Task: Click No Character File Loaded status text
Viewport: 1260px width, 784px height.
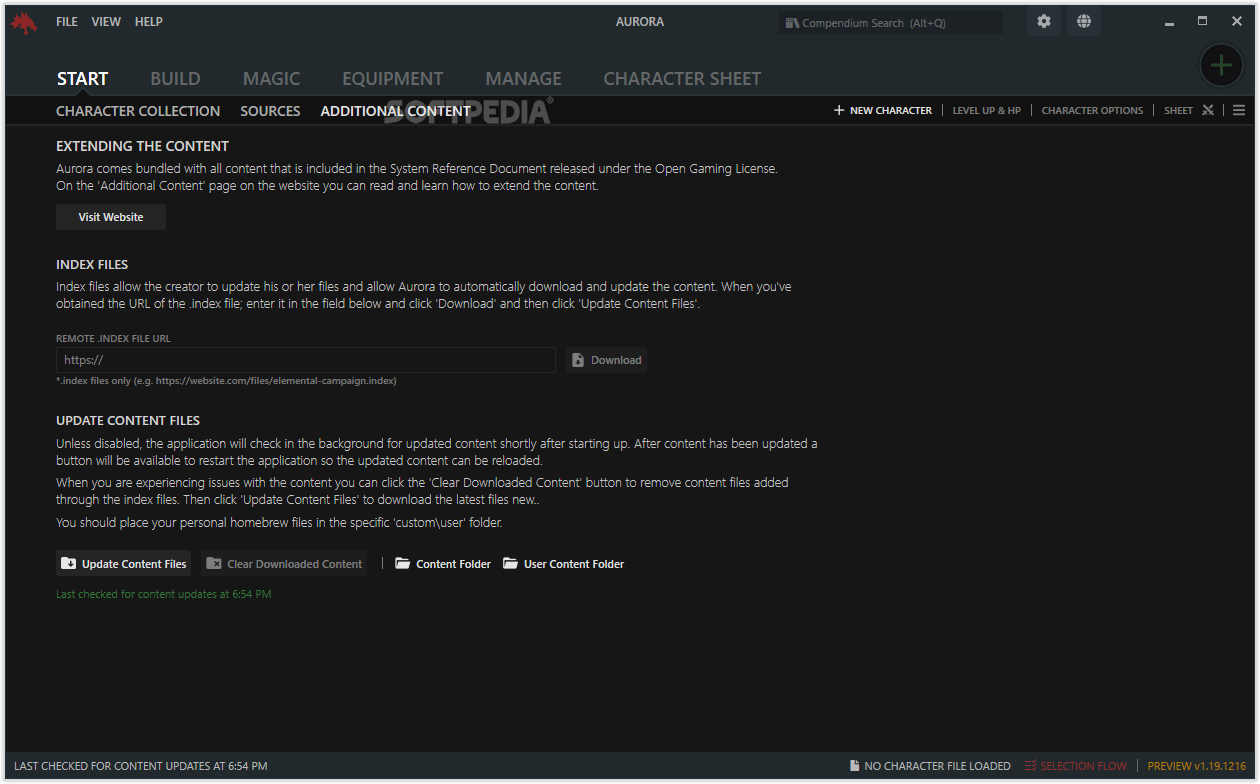Action: click(x=937, y=766)
